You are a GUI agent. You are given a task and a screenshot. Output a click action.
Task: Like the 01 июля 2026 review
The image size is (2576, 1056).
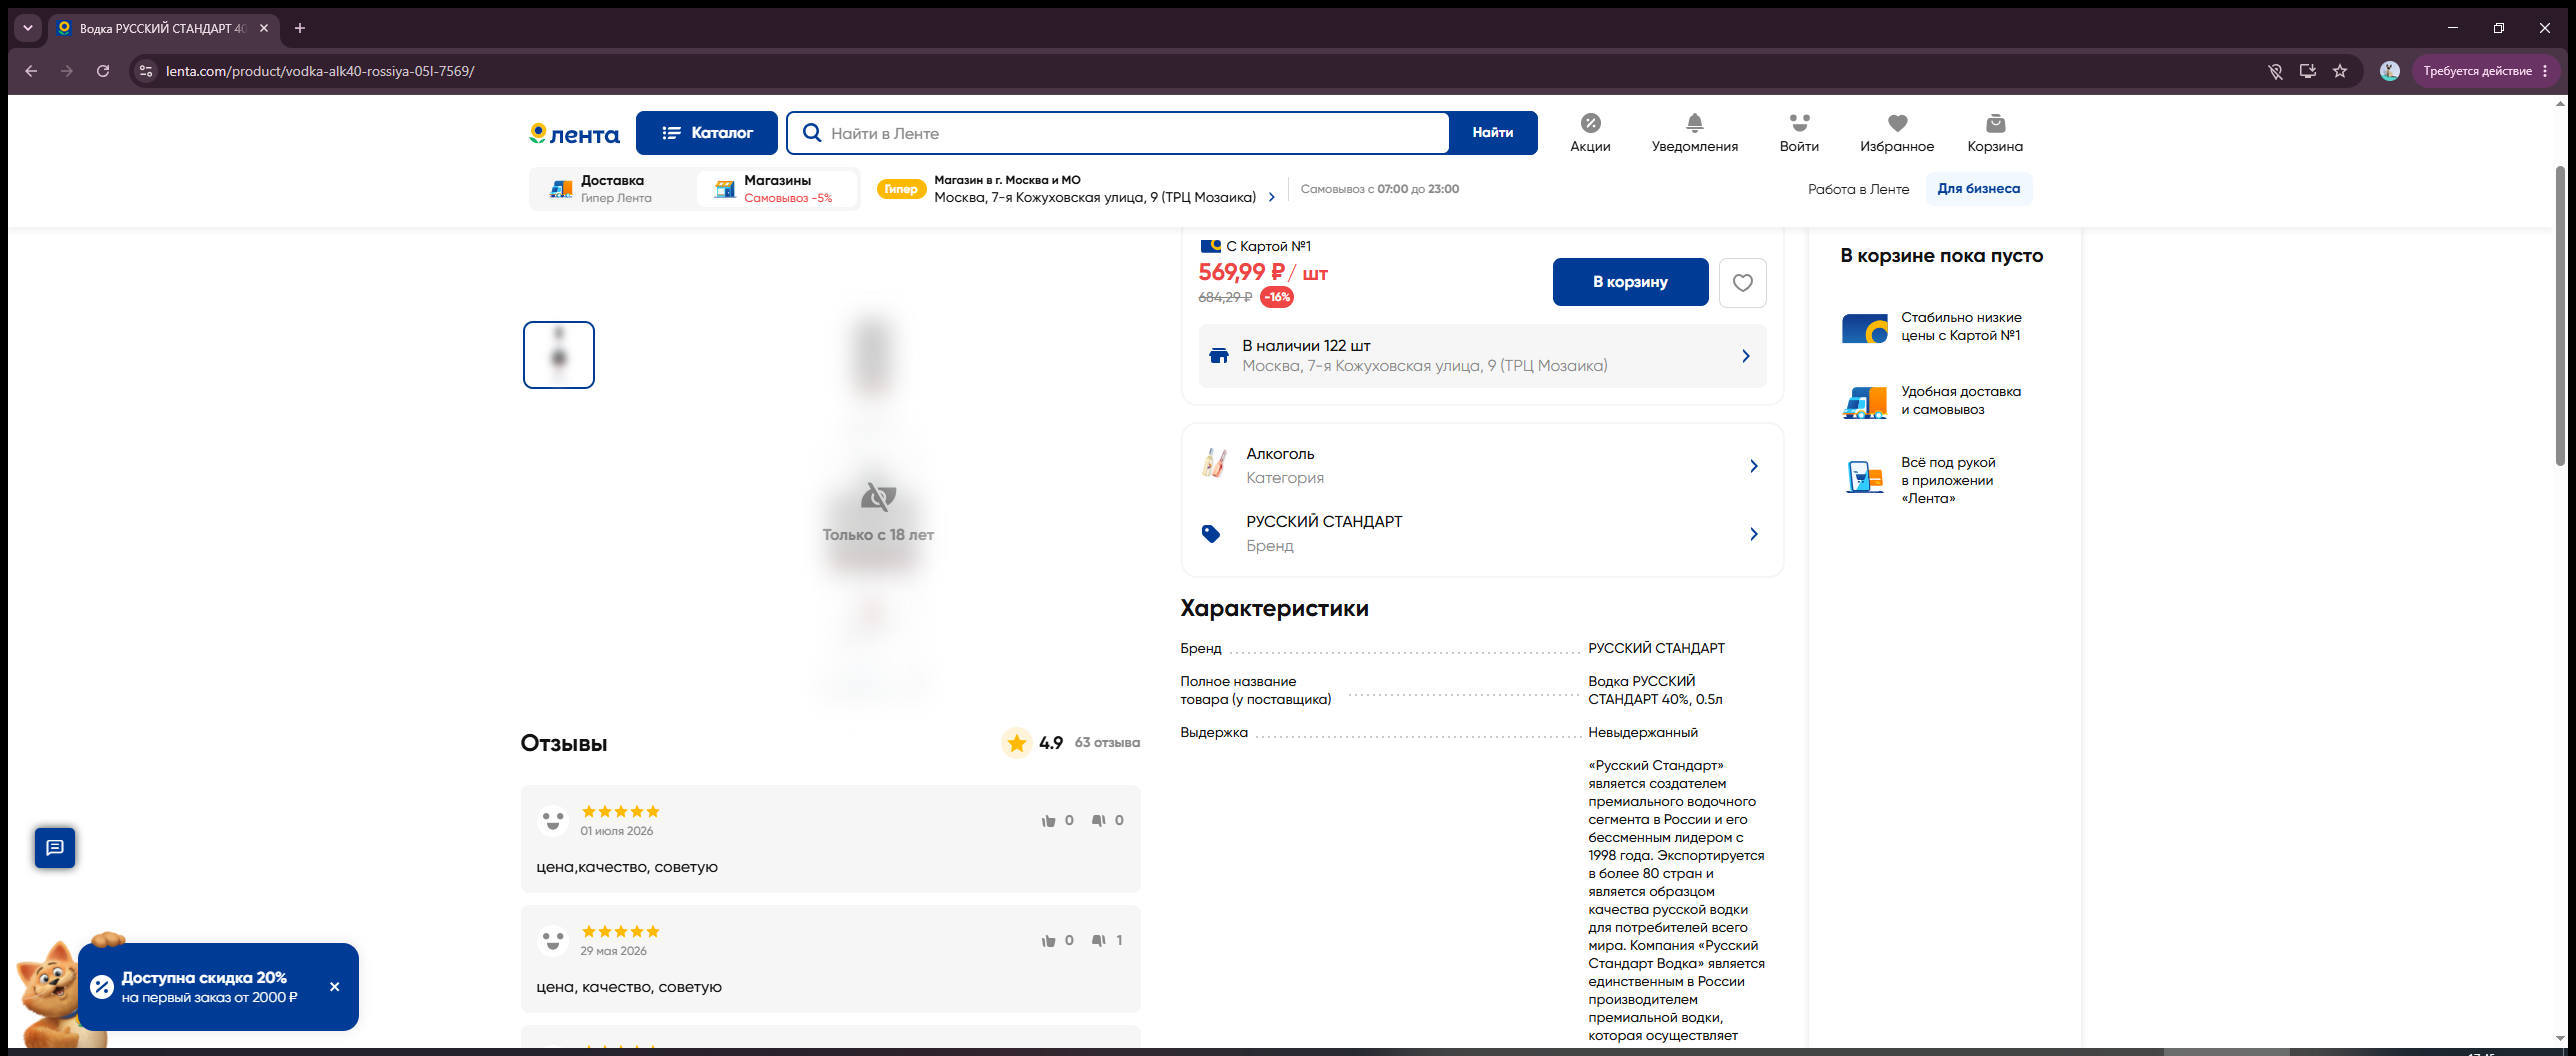(x=1049, y=821)
